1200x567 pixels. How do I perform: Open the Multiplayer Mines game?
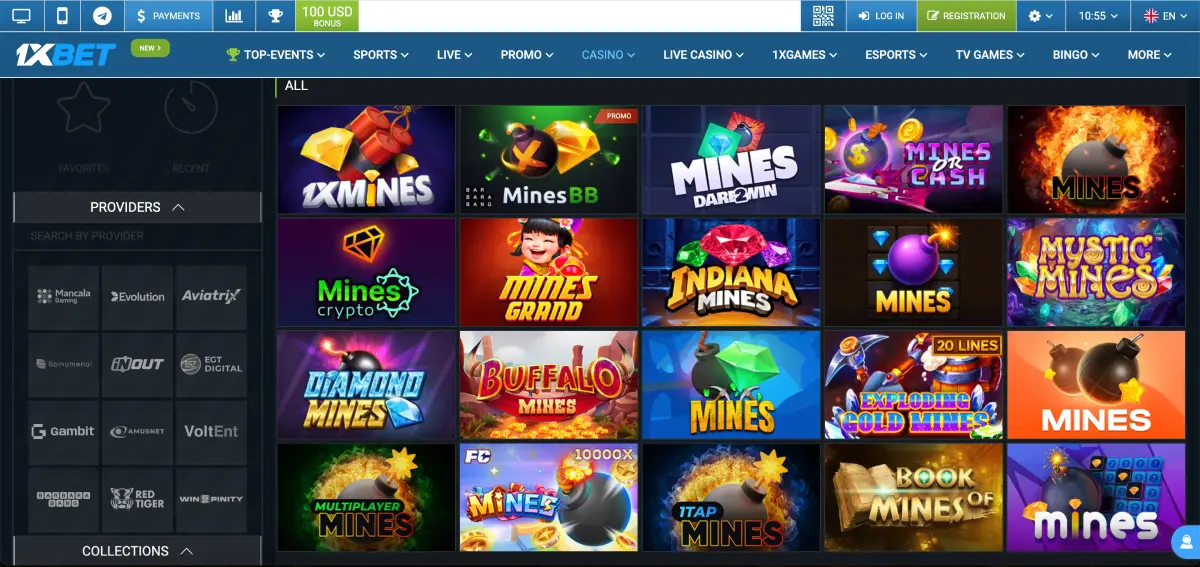[x=366, y=498]
